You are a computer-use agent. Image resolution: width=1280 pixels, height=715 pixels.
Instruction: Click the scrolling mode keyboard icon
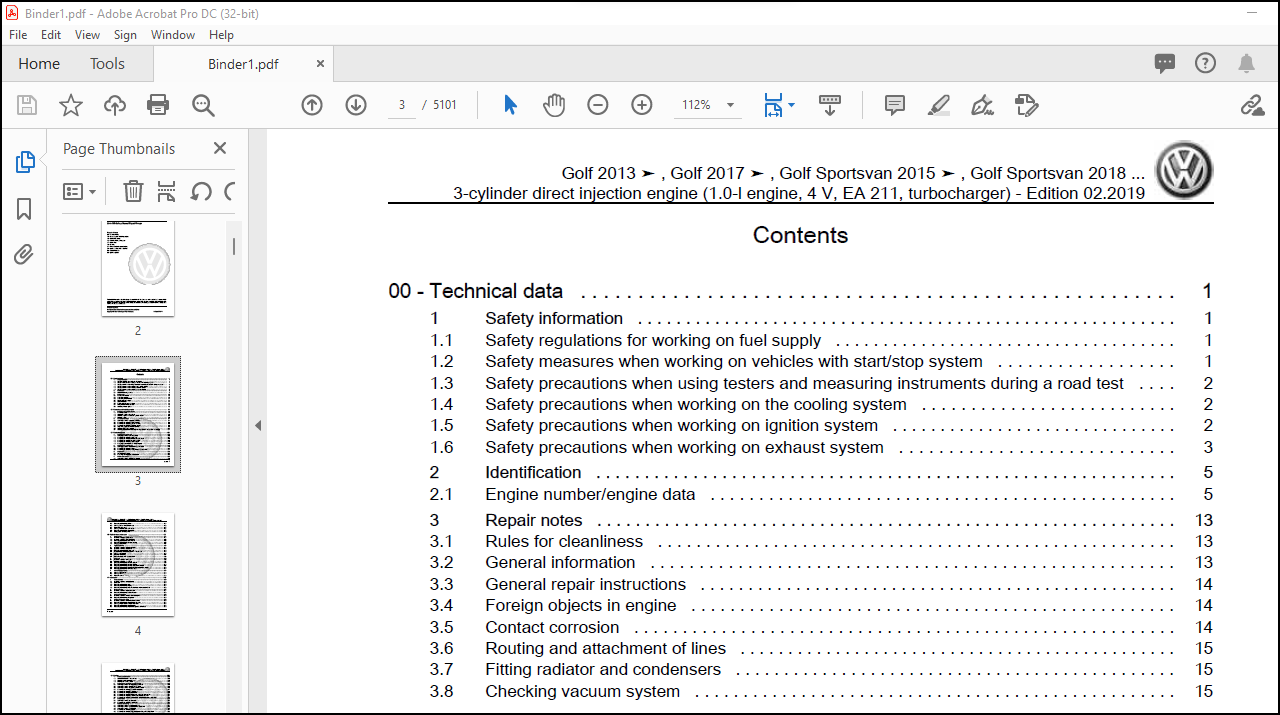pyautogui.click(x=830, y=105)
